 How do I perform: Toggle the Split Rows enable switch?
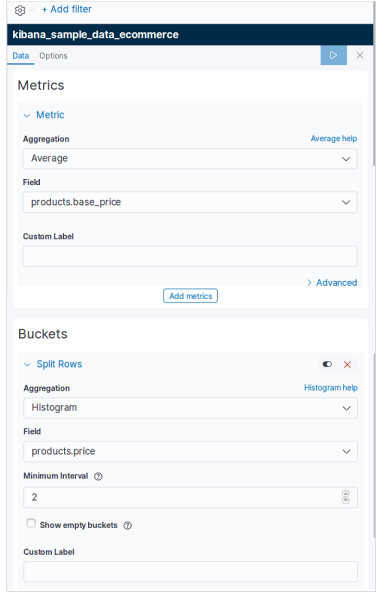327,365
